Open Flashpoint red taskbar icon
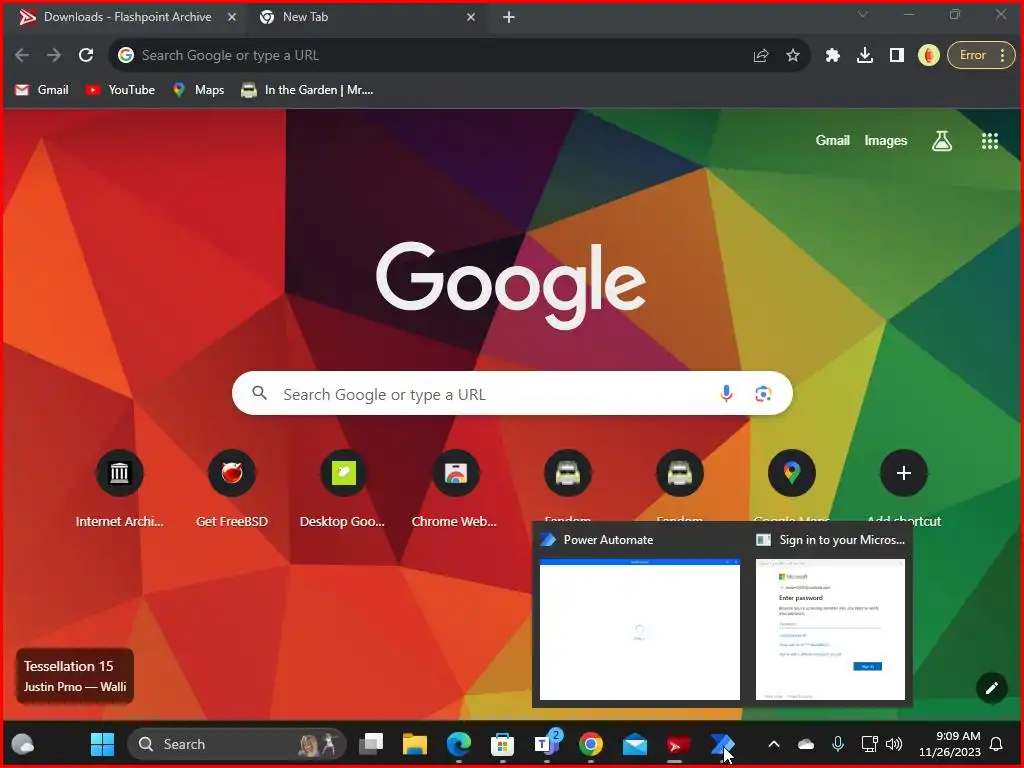 (x=678, y=744)
